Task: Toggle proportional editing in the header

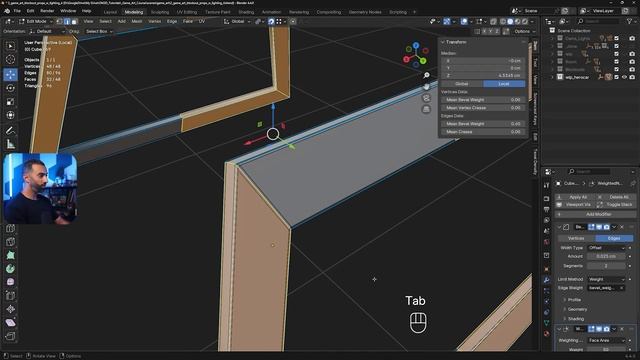Action: click(293, 21)
